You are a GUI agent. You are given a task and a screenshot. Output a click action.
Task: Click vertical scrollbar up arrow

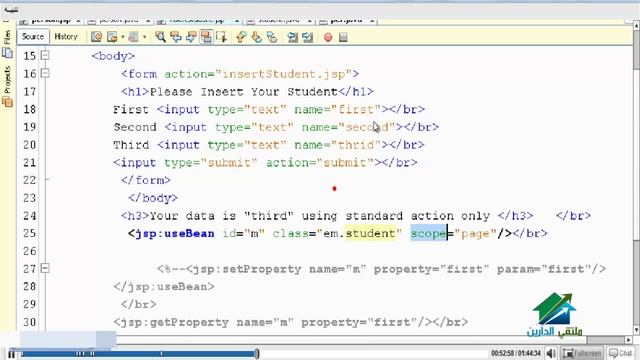(x=636, y=25)
